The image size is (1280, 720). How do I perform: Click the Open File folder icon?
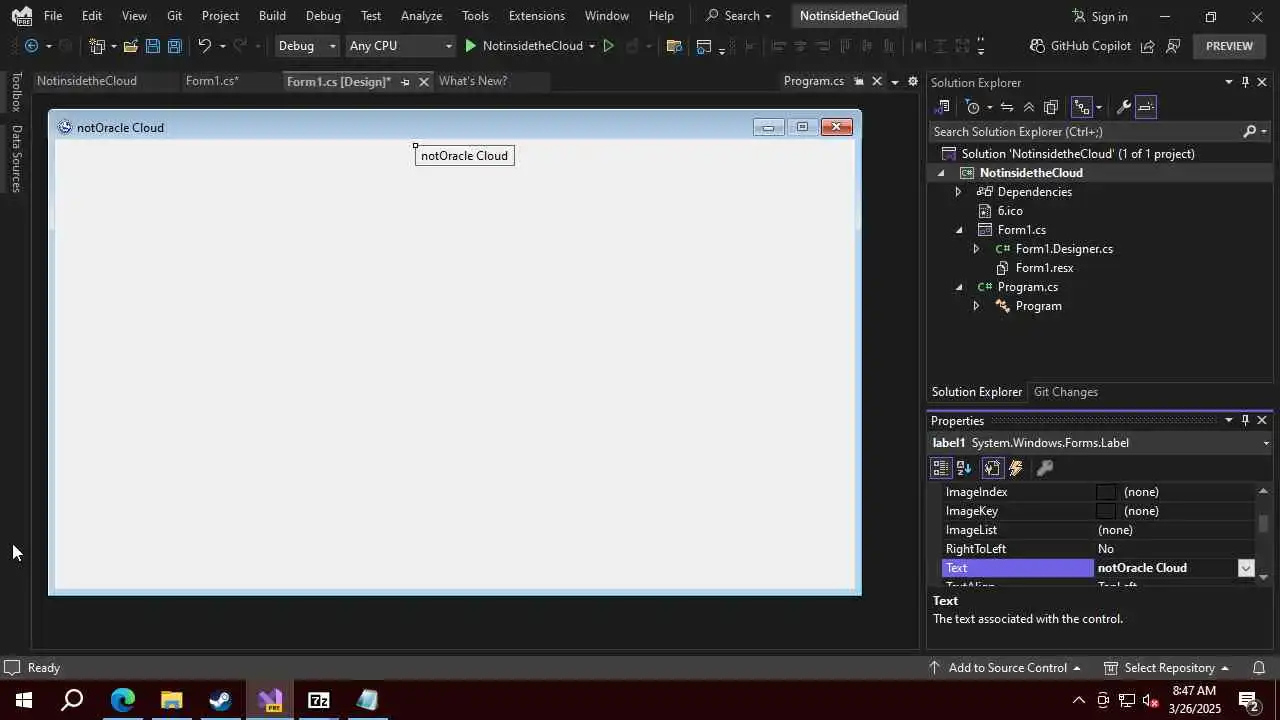pos(130,46)
